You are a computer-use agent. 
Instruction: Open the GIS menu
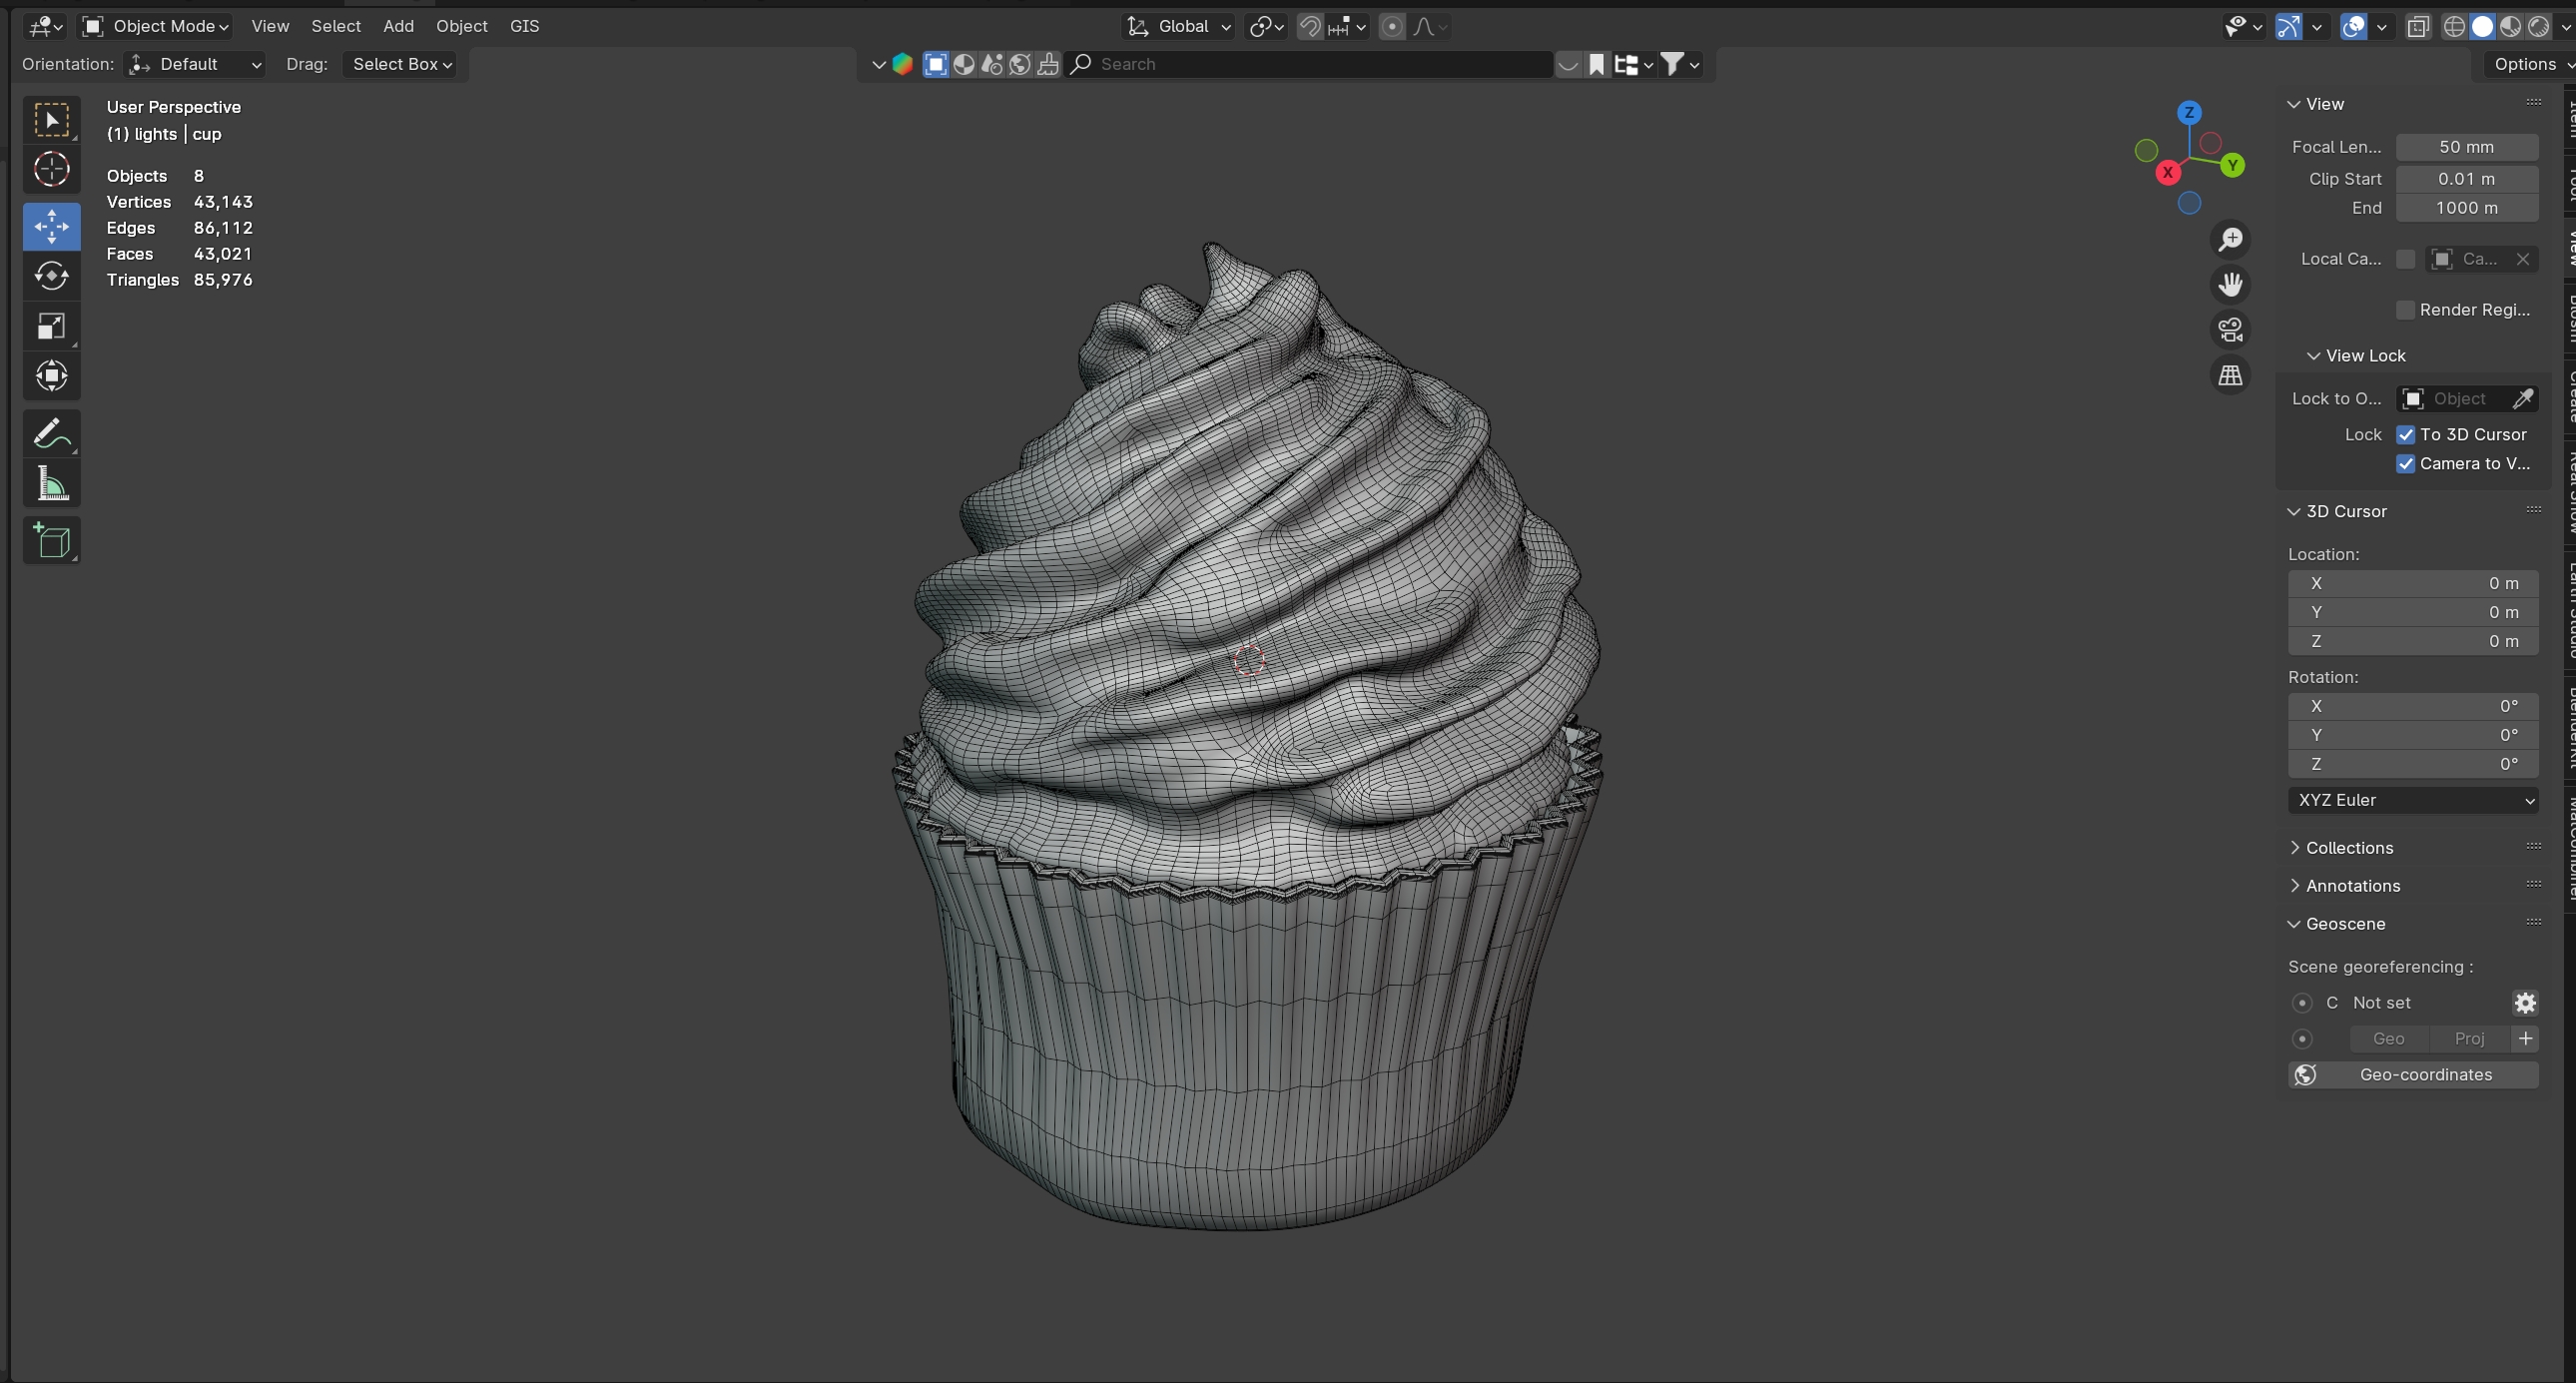pos(524,26)
